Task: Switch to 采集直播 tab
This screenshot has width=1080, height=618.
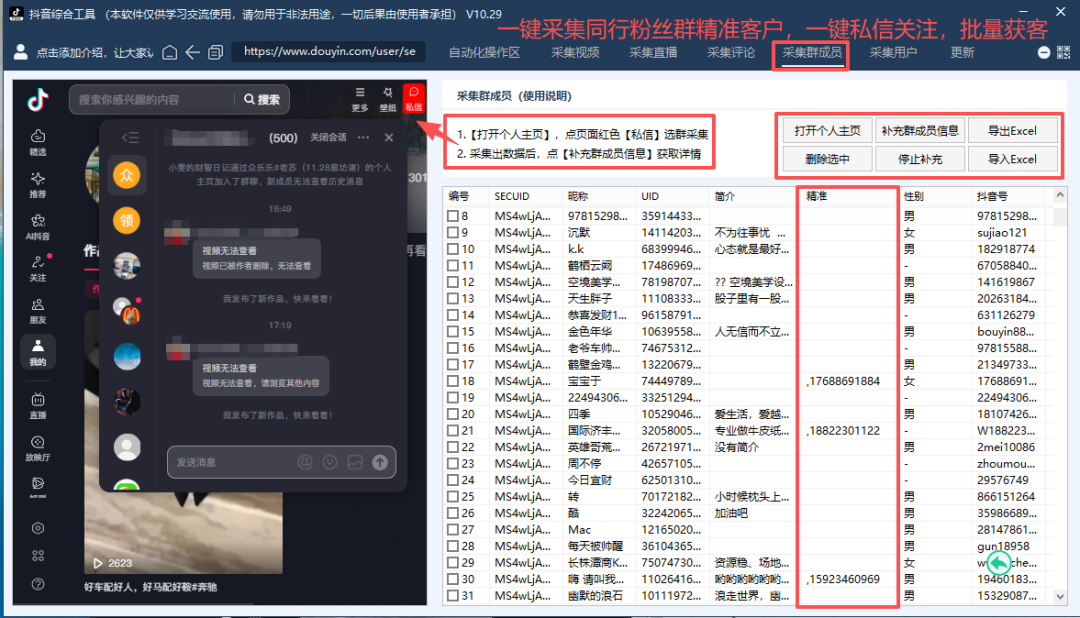Action: (x=653, y=52)
